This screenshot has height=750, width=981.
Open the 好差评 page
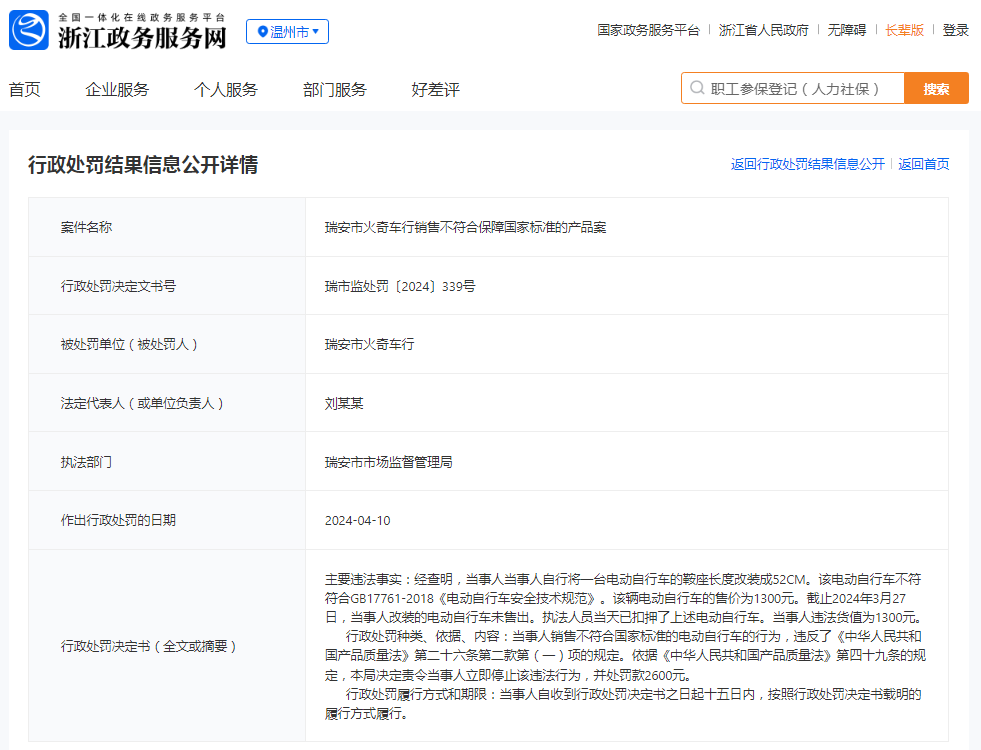tap(436, 90)
